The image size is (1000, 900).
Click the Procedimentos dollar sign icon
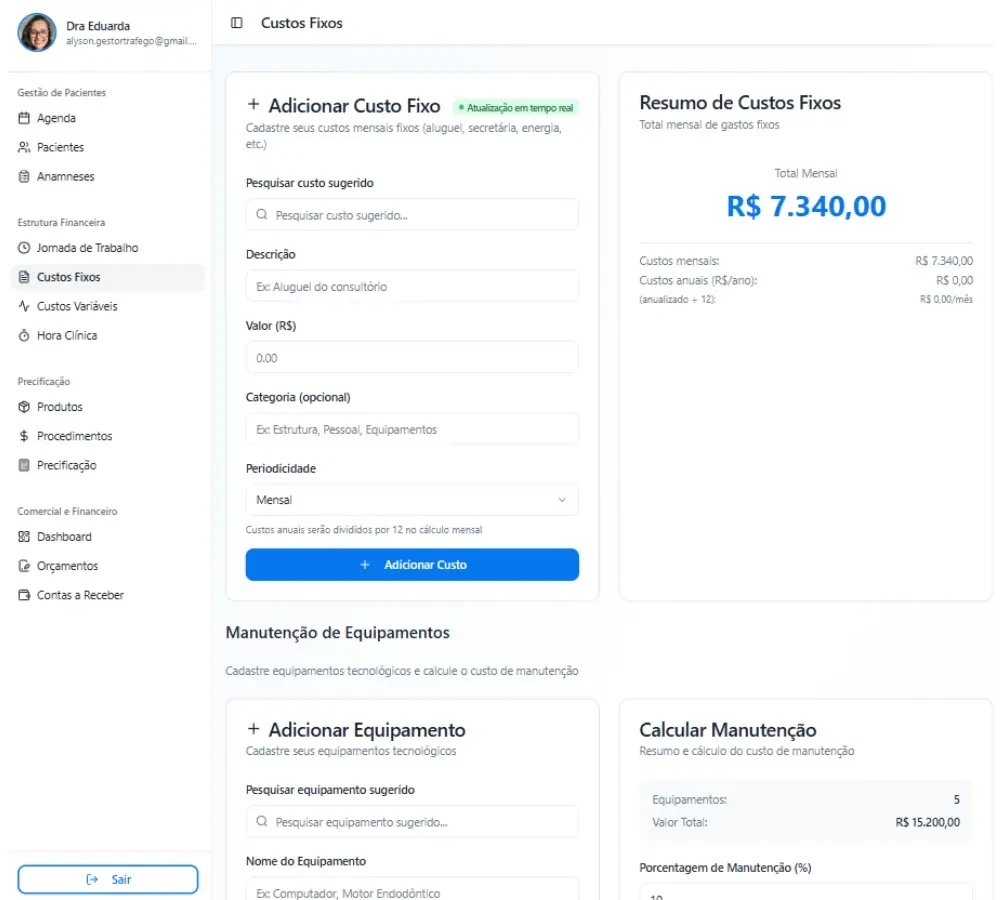click(24, 436)
